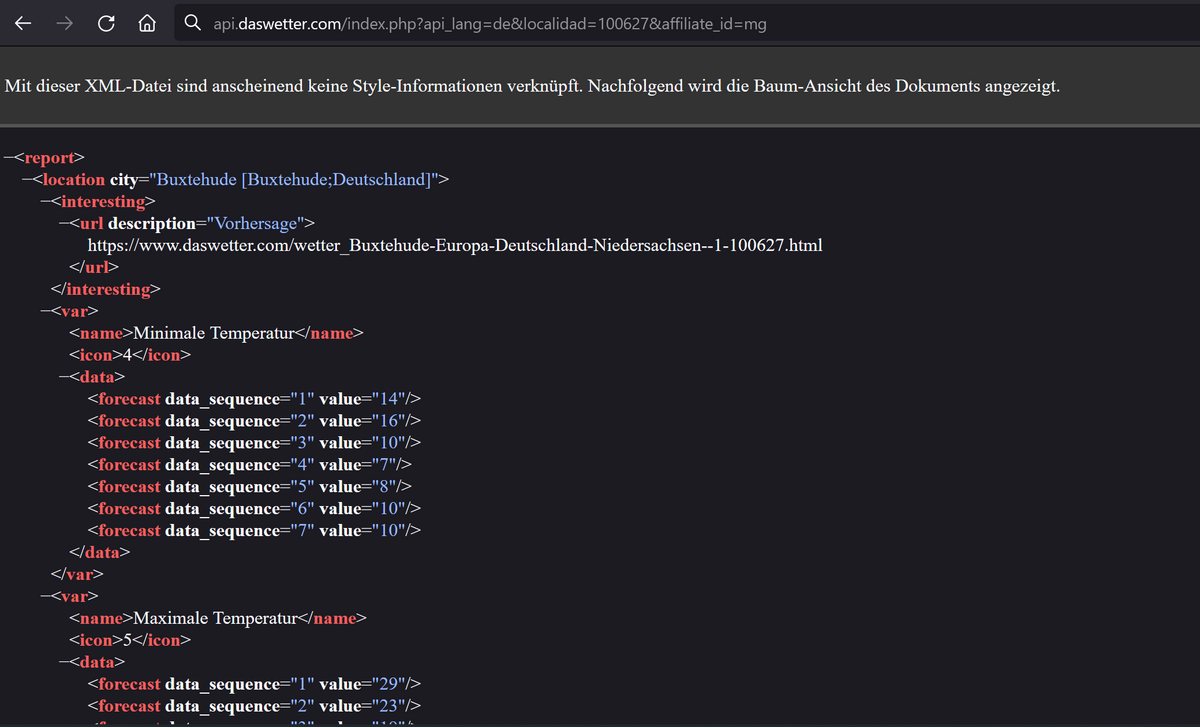Screen dimensions: 1200x727
Task: Collapse the data node under Minimale Temperatur
Action: pos(64,378)
